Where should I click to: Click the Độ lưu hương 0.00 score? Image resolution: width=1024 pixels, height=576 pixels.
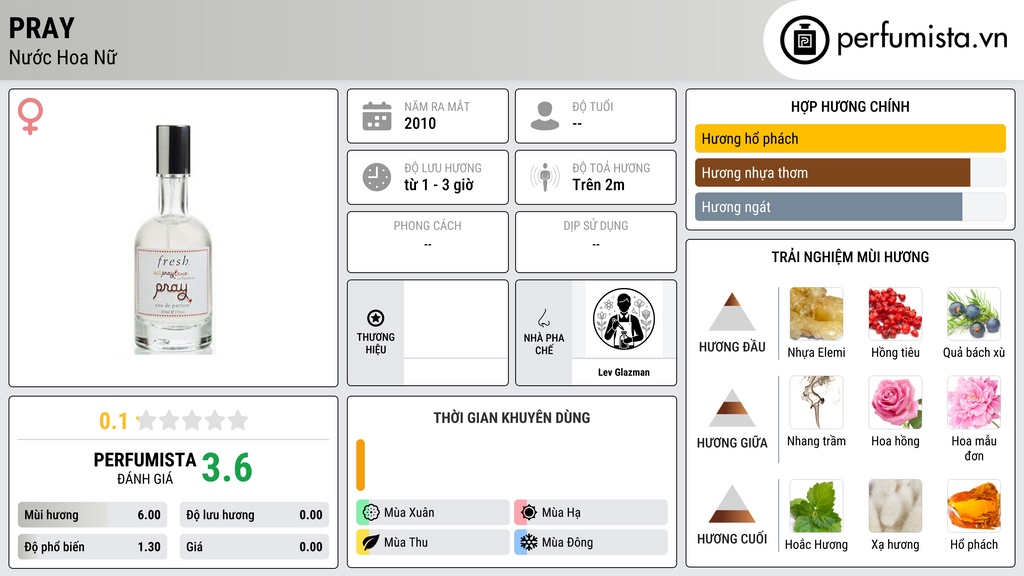254,515
